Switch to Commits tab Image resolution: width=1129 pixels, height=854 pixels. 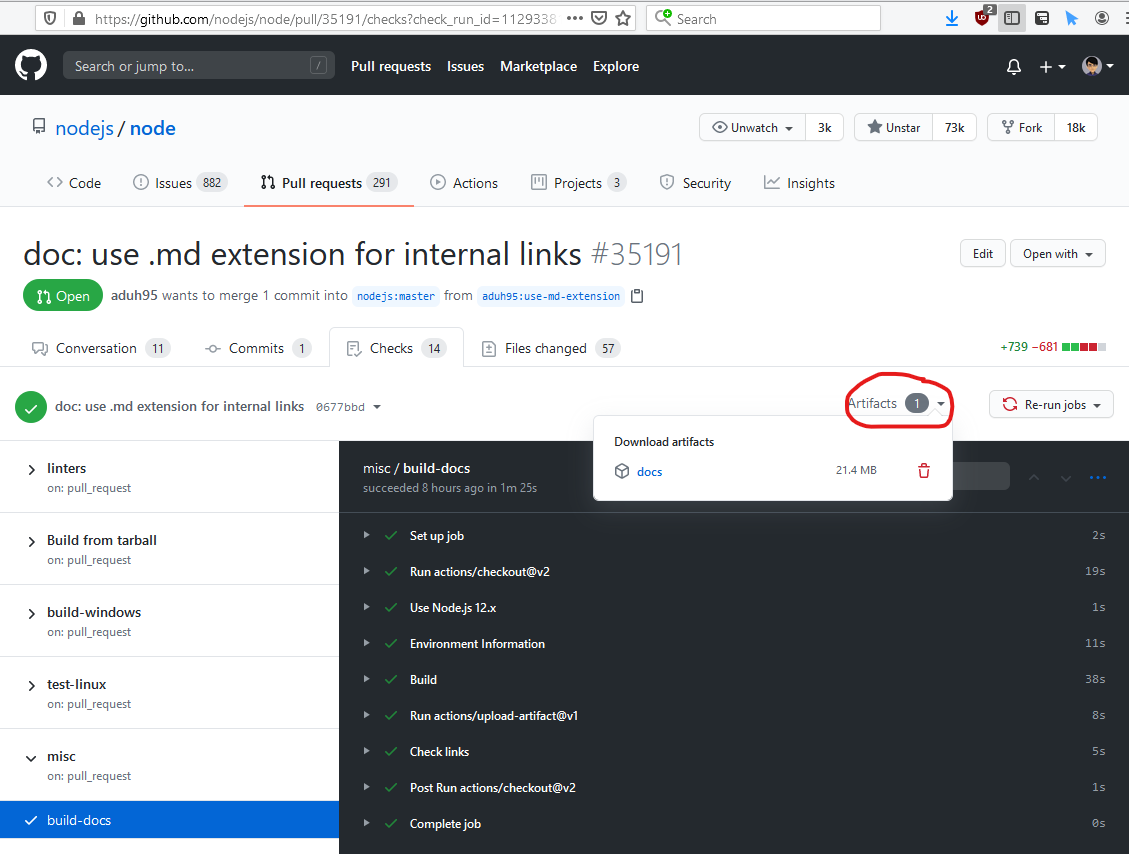tap(258, 349)
